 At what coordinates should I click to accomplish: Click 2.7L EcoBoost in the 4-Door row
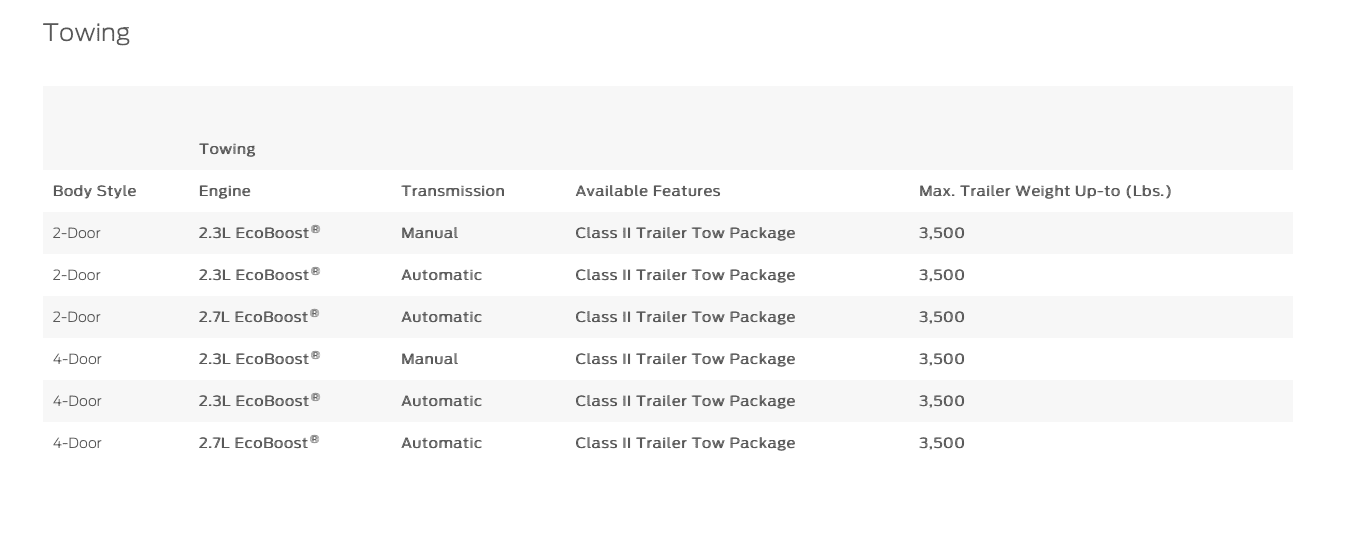pyautogui.click(x=259, y=443)
